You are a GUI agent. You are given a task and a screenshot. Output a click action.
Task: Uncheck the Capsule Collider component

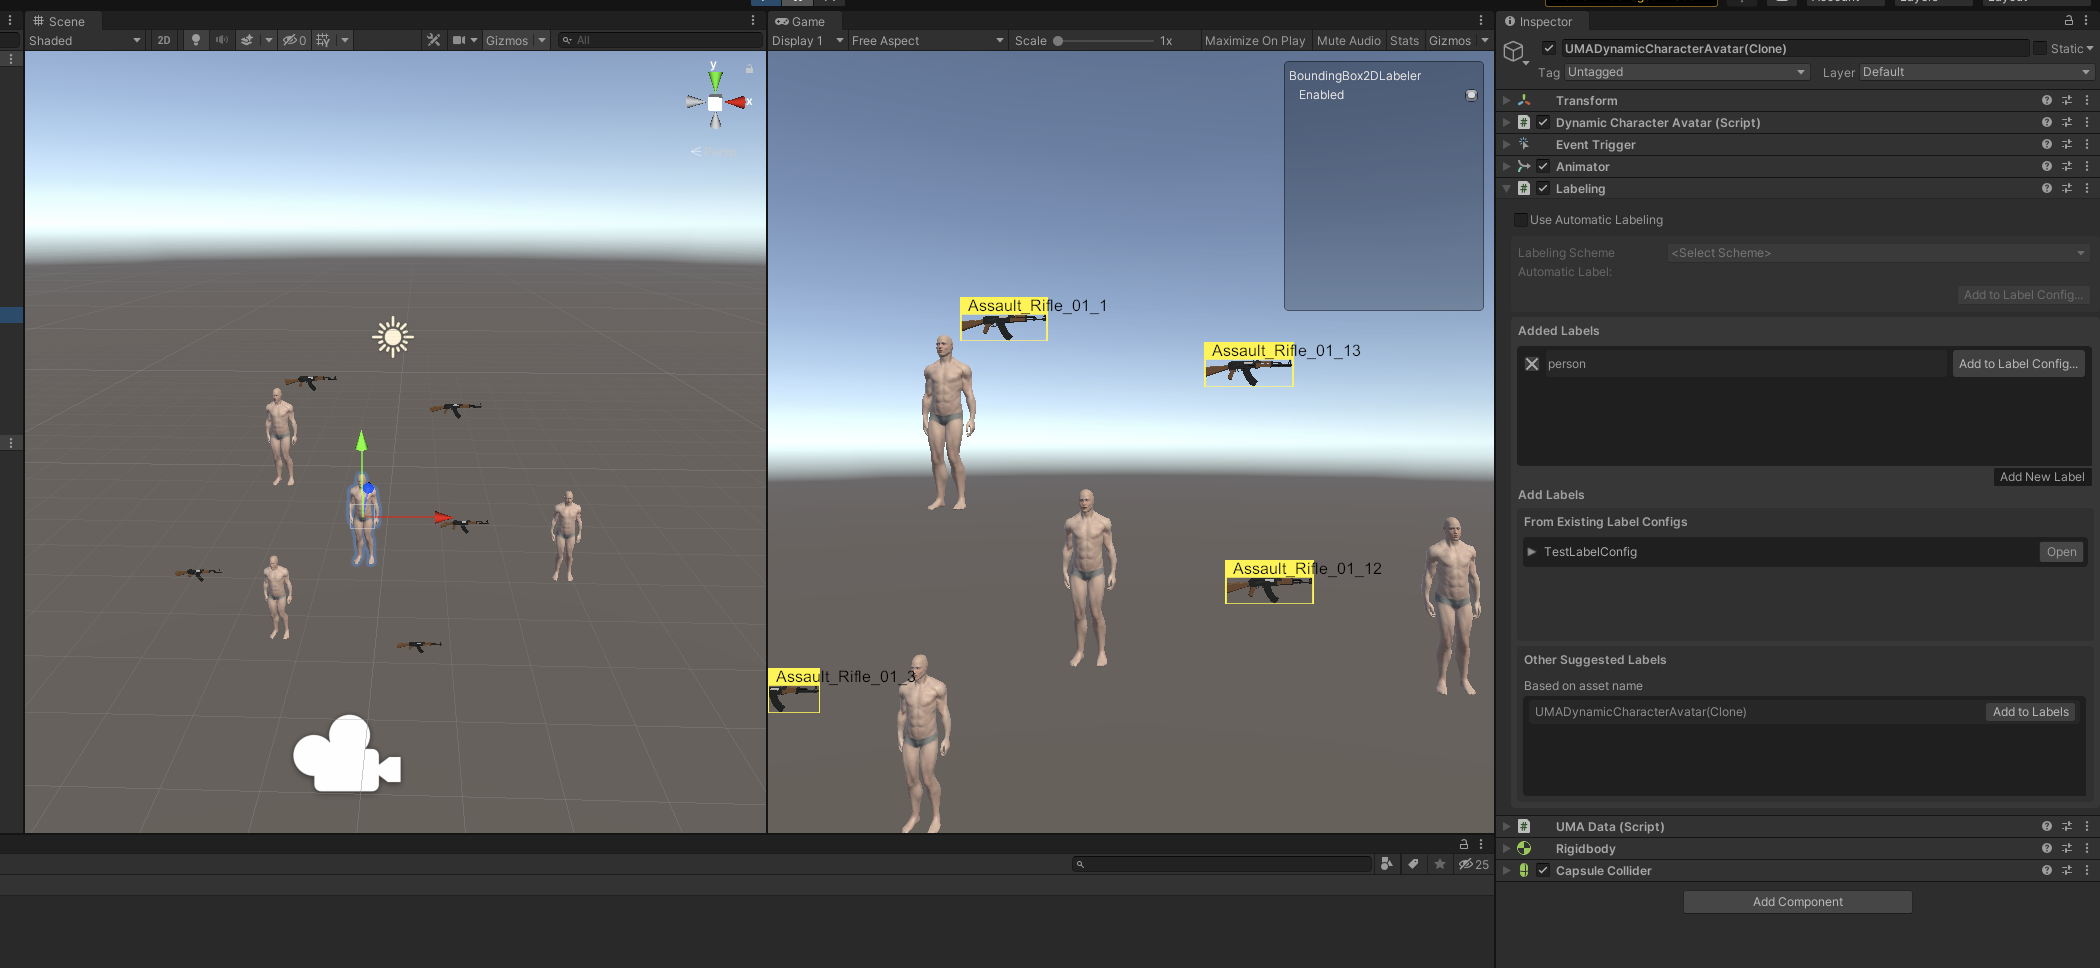pyautogui.click(x=1543, y=870)
